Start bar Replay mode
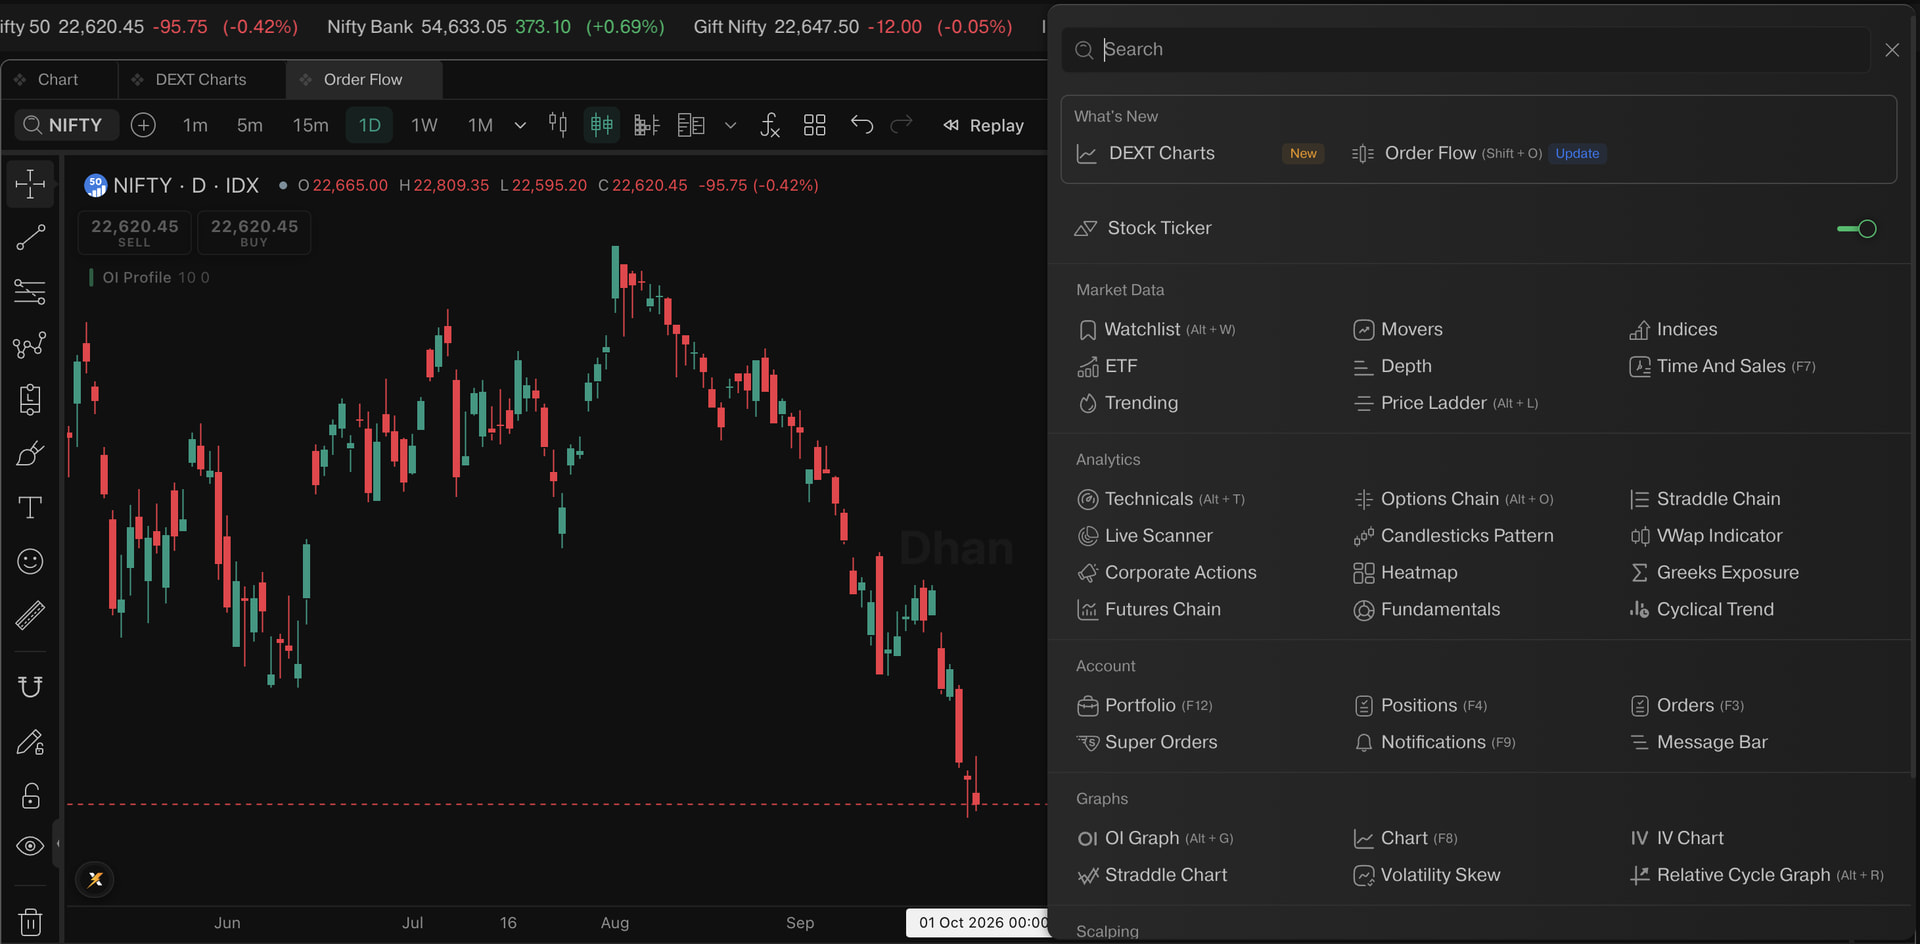Viewport: 1920px width, 944px height. coord(984,125)
